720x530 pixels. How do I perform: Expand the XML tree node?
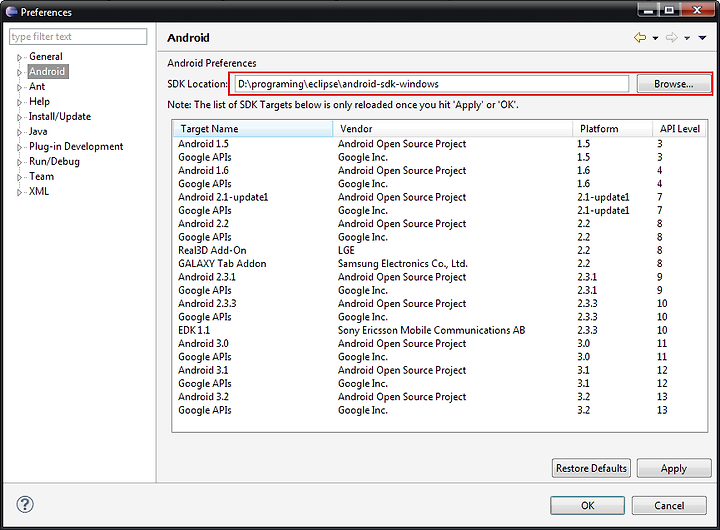click(x=19, y=192)
